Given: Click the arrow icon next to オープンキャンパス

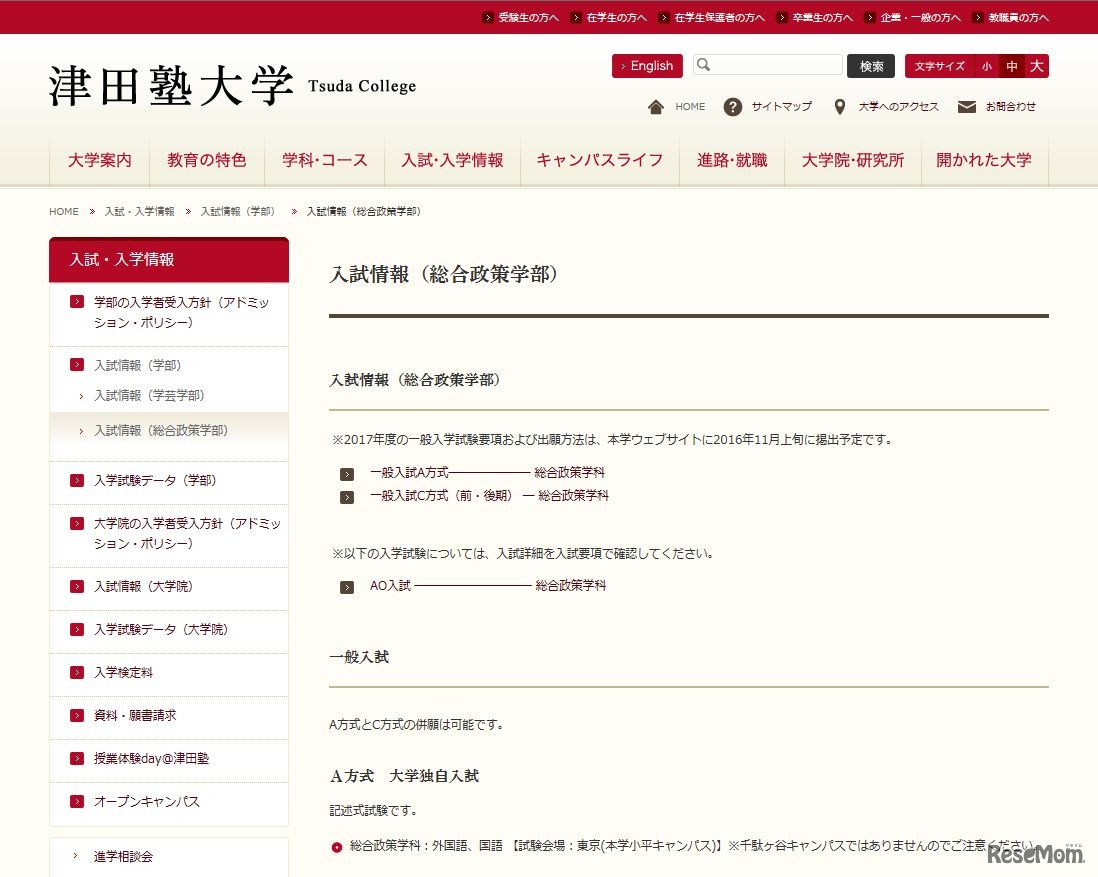Looking at the screenshot, I should tap(77, 801).
